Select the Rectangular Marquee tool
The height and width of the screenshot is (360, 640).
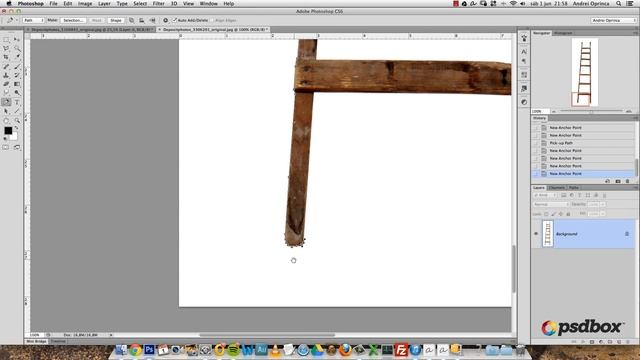[6, 40]
